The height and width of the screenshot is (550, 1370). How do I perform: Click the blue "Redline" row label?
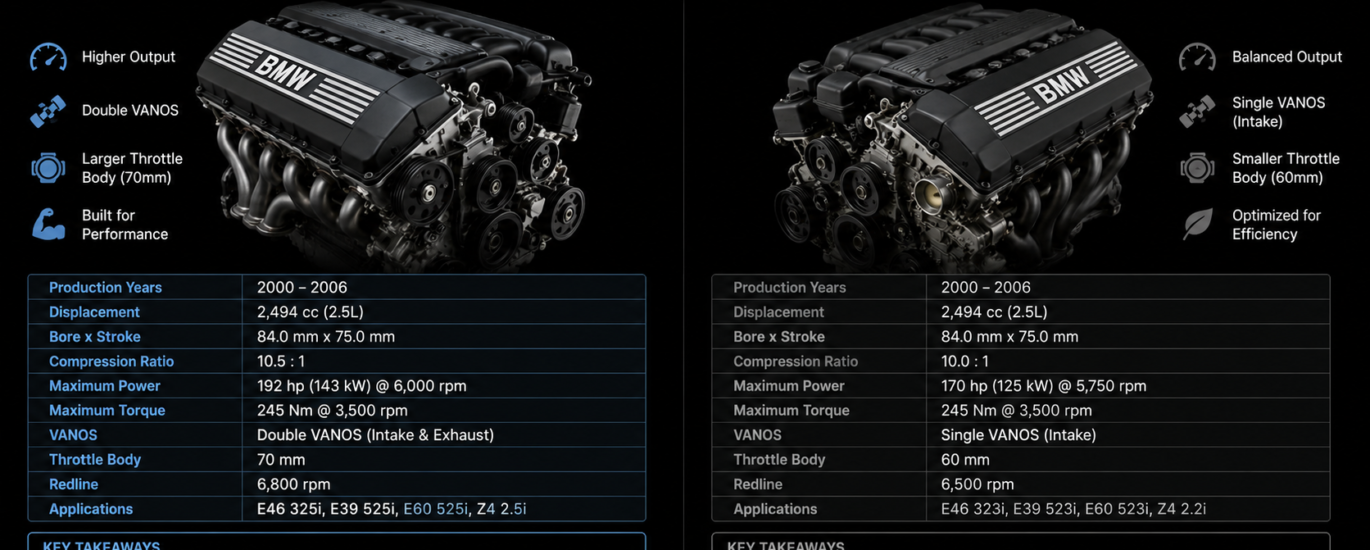tap(73, 484)
